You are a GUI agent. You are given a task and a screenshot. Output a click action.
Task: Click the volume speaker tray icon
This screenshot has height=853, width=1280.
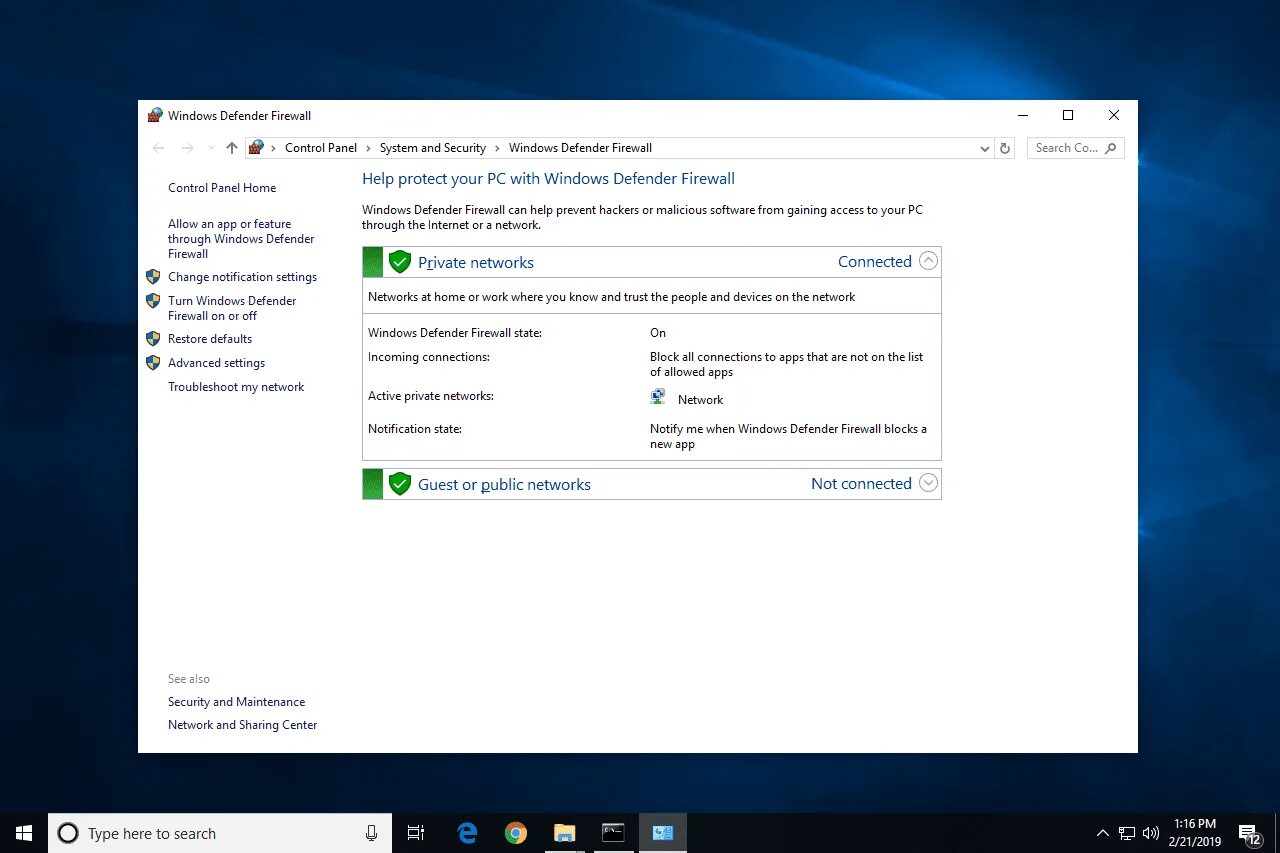1151,833
